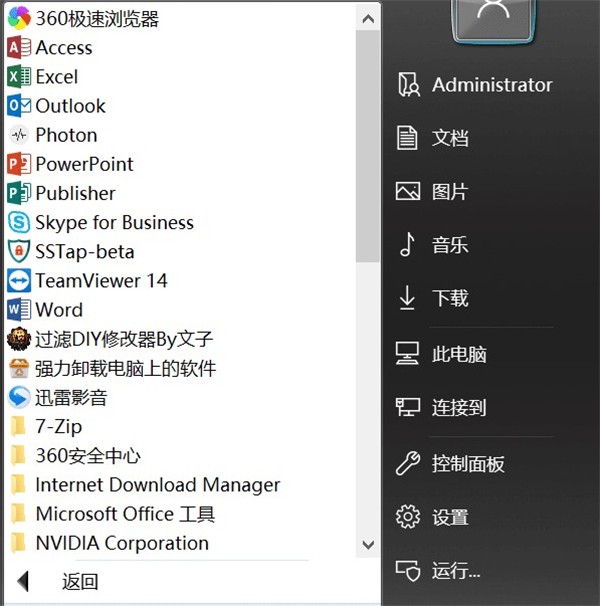This screenshot has width=600, height=606.
Task: Click the 返回 back button
Action: 80,581
